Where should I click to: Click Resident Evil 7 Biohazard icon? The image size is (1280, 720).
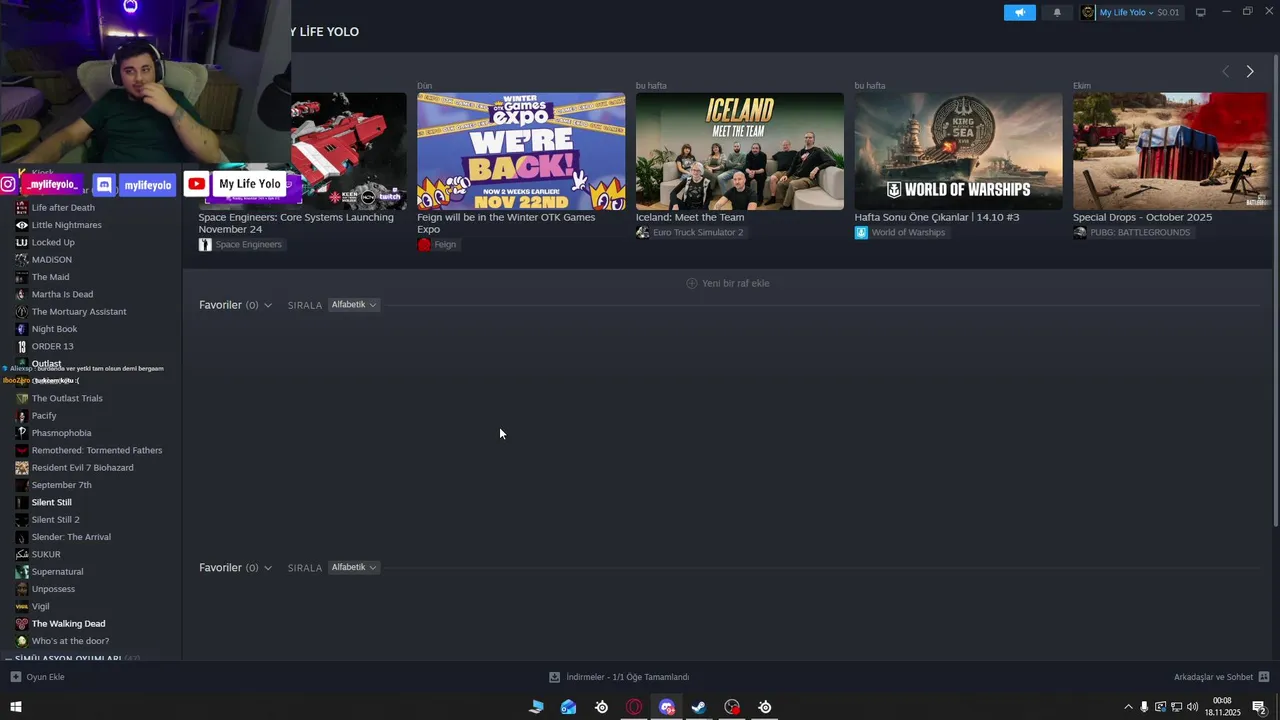pos(22,468)
